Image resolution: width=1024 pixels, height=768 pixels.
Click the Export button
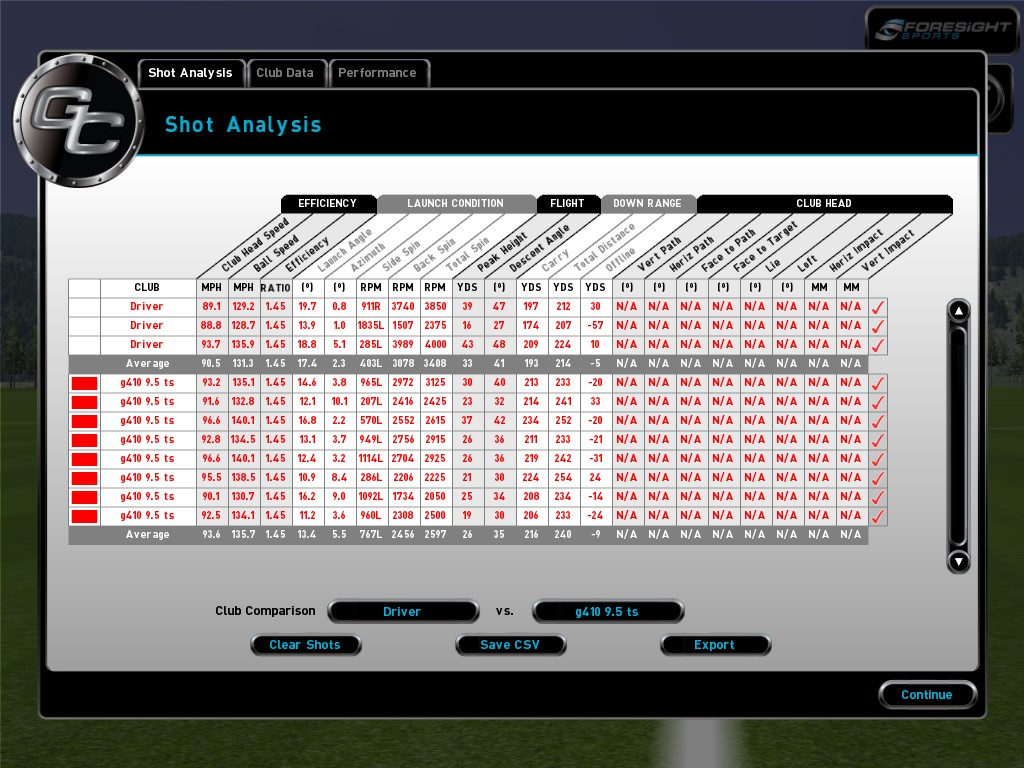(716, 645)
